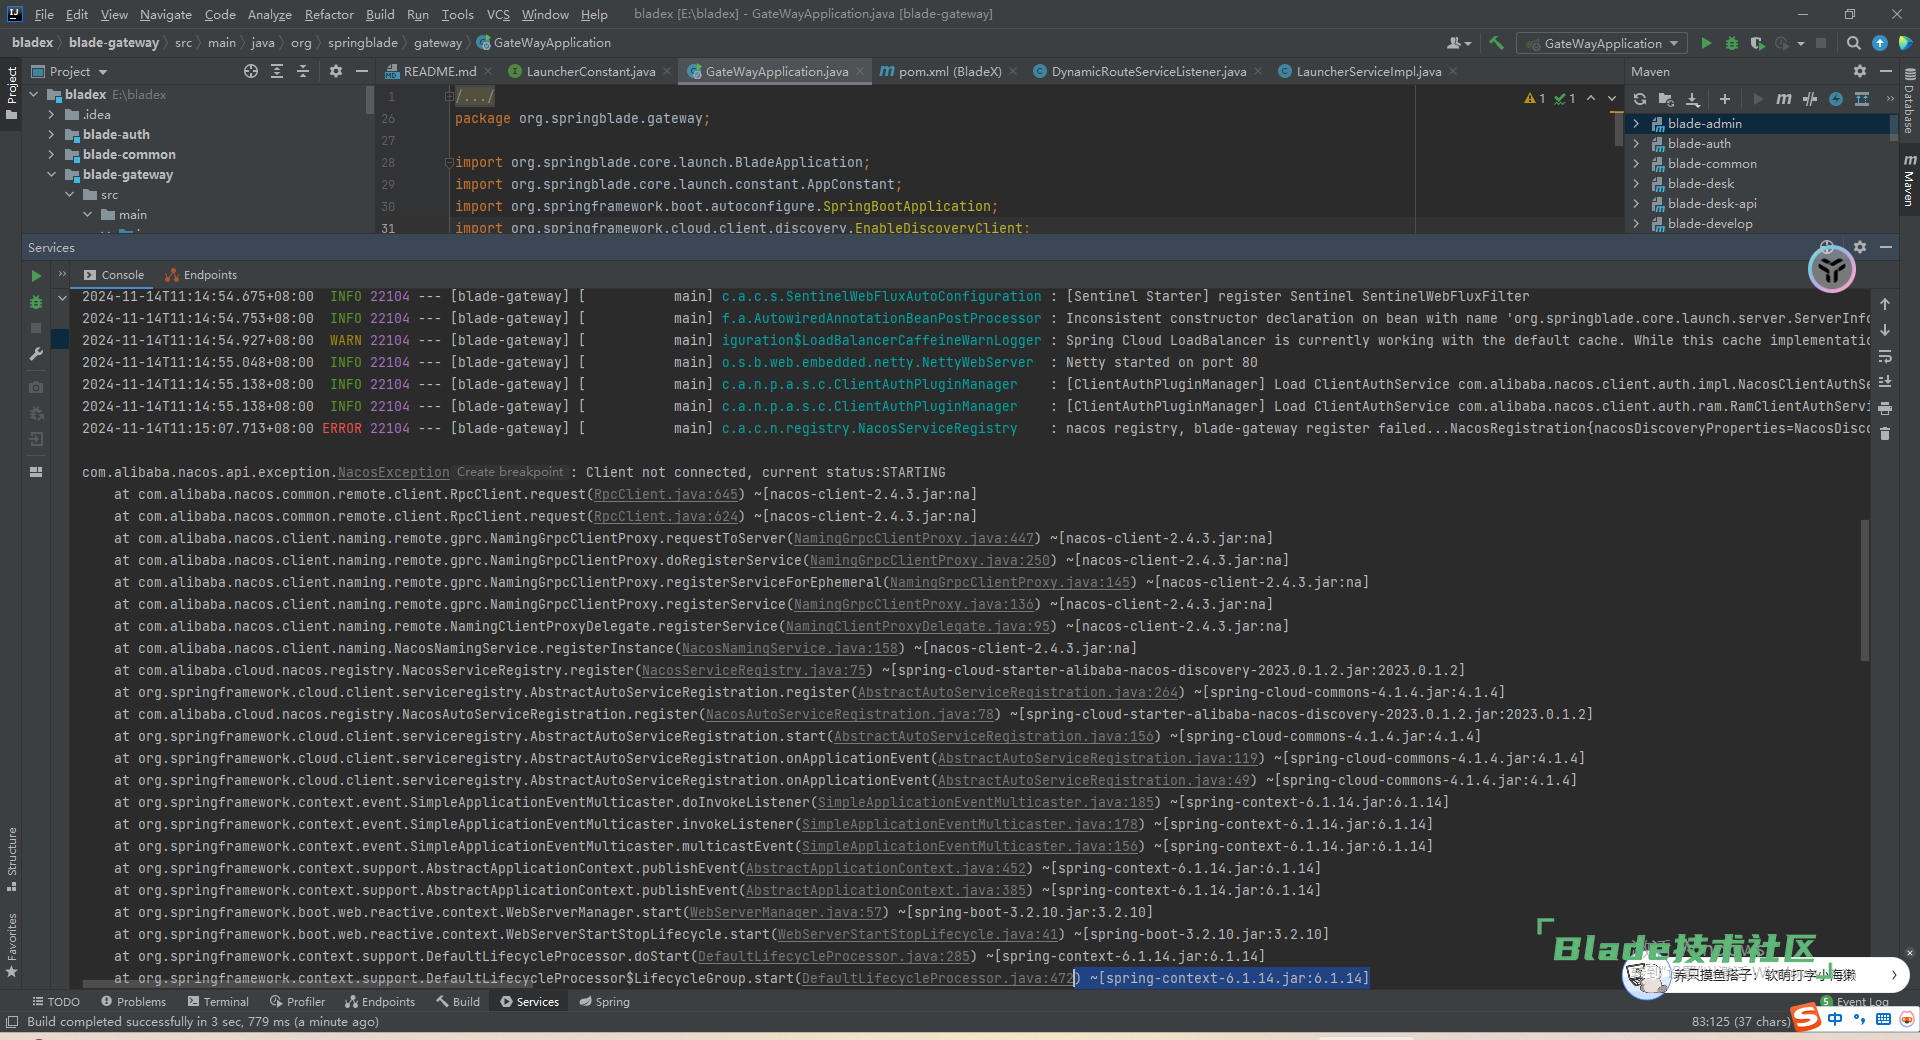Jump down with the console down arrow icon
This screenshot has width=1920, height=1040.
coord(1885,330)
